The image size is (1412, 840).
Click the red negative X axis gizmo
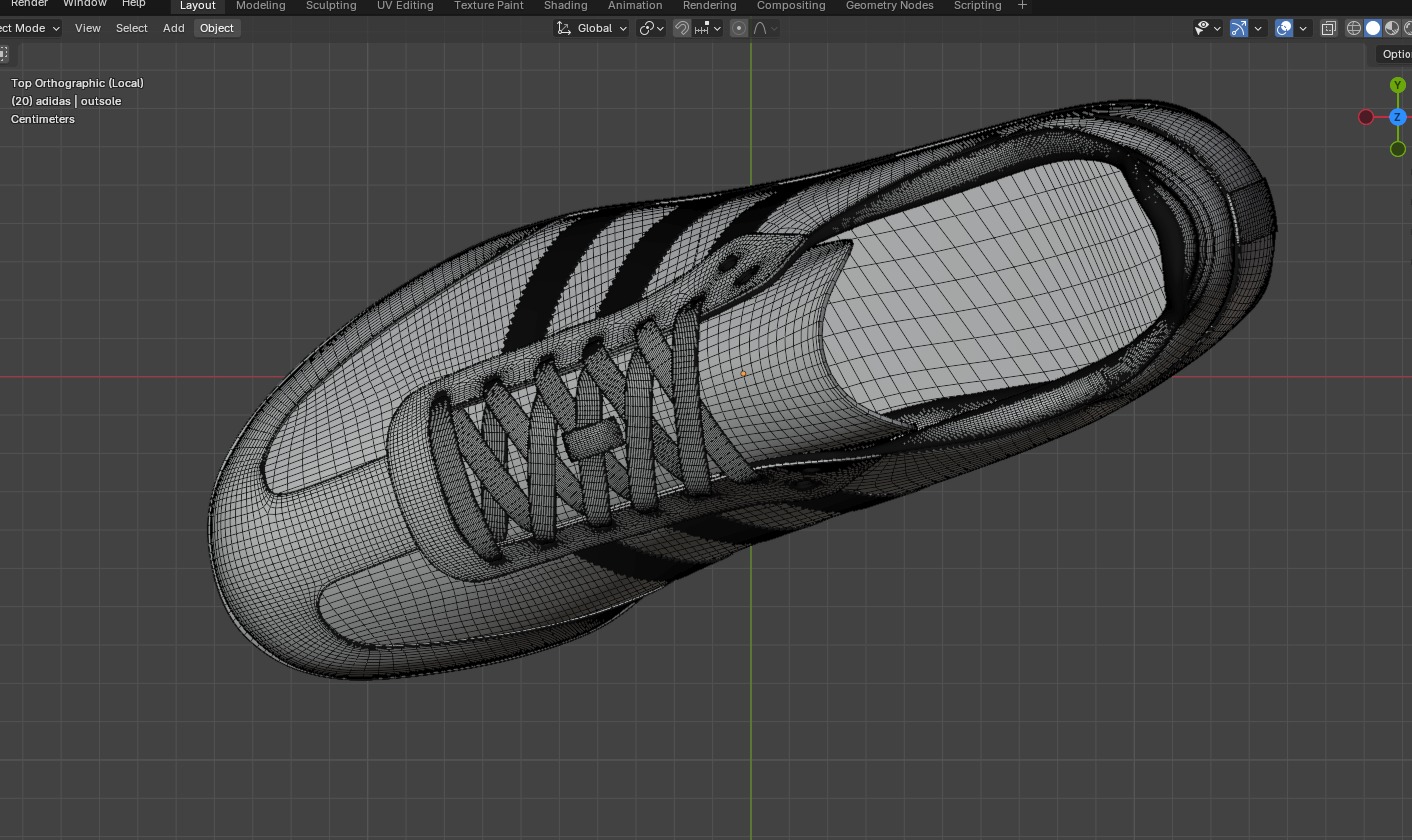tap(1366, 117)
